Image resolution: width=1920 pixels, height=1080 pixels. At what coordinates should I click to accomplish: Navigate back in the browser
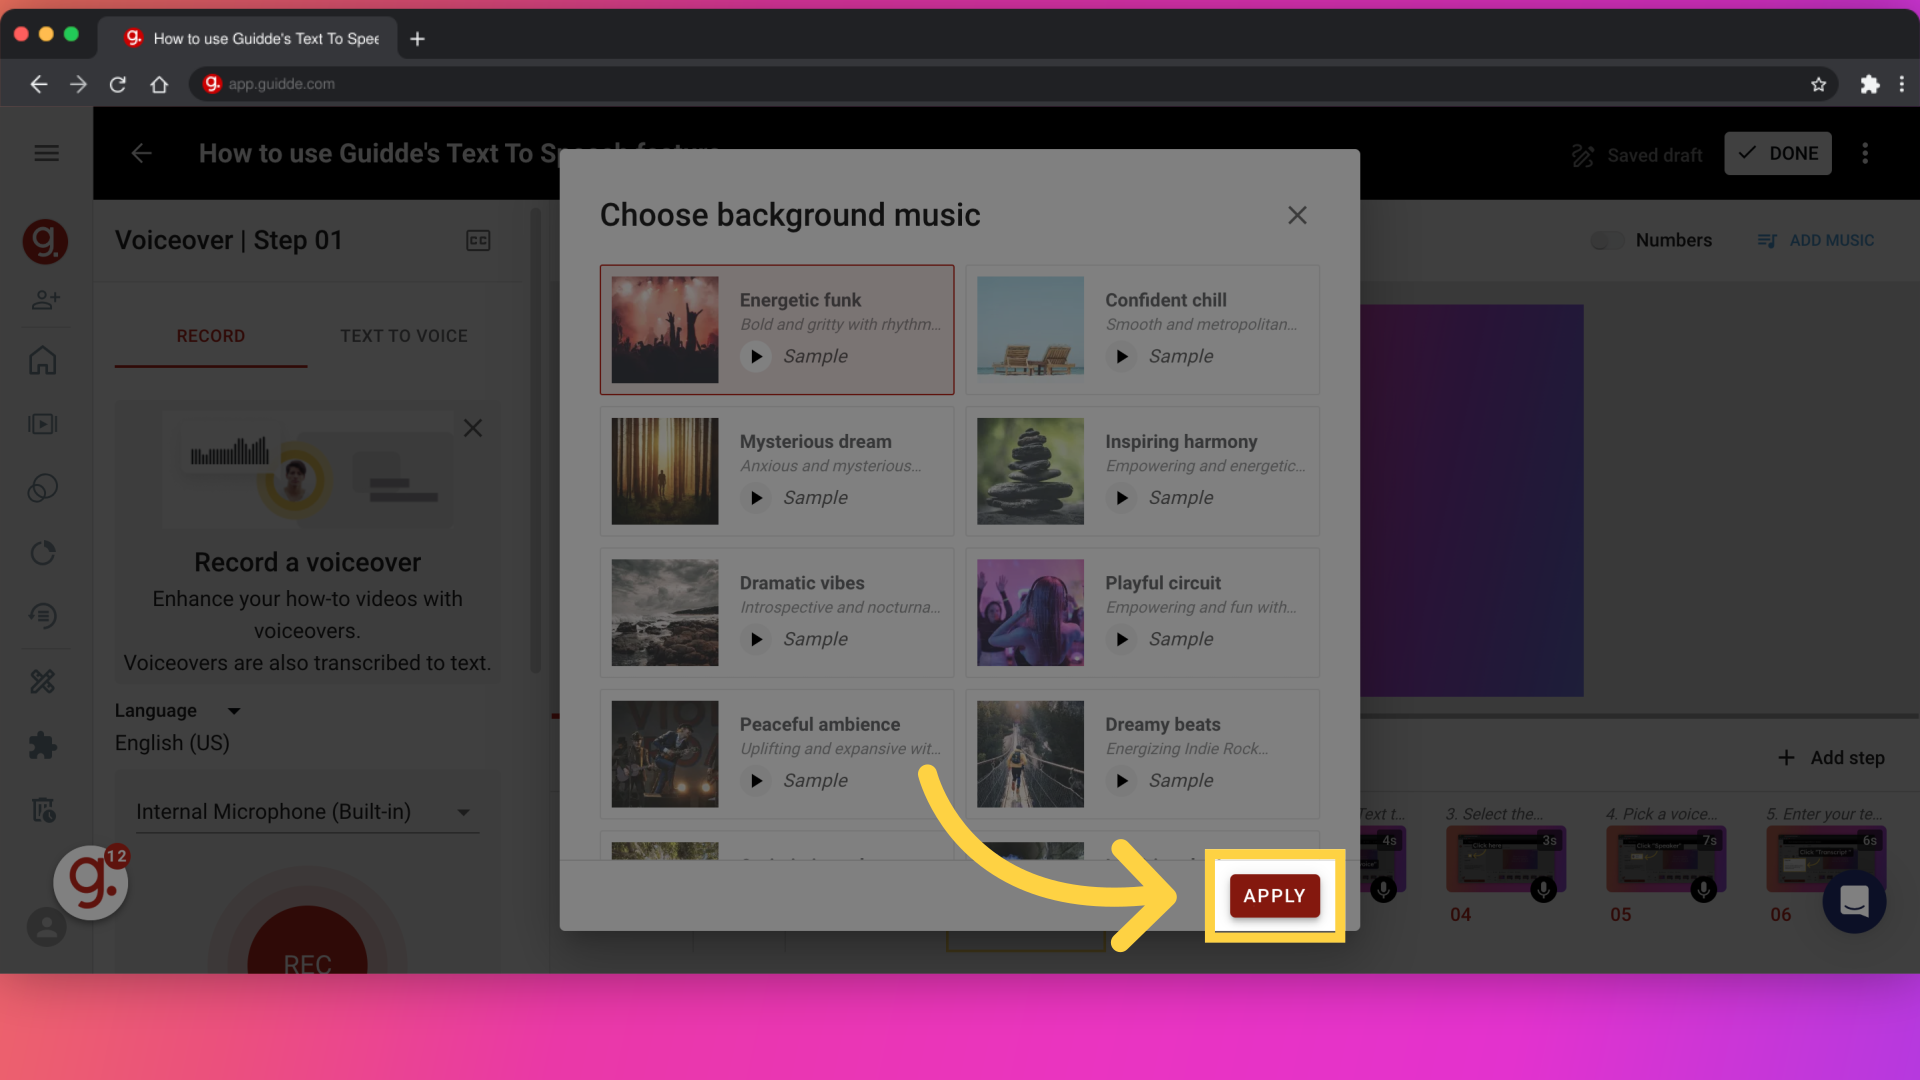pos(38,84)
